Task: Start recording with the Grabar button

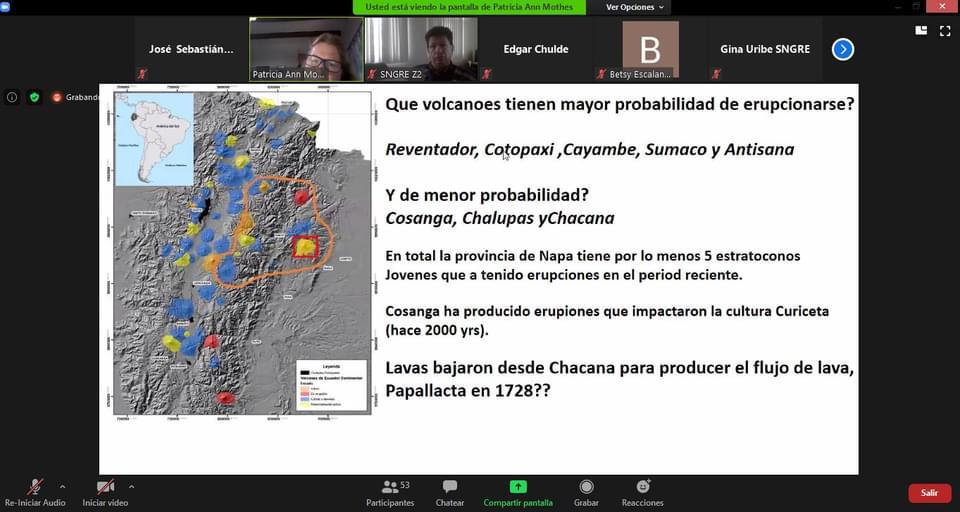Action: [x=586, y=494]
